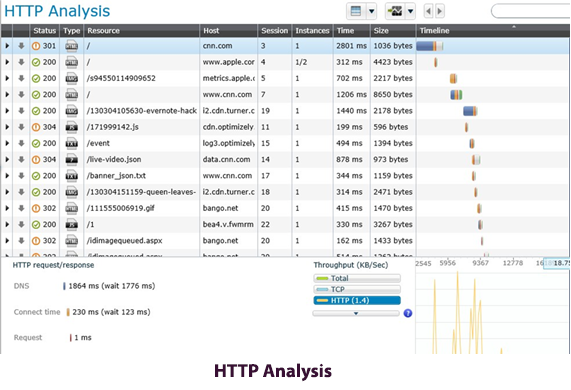Click TXT type icon for /banner_json.txt
Viewport: 571px width, 390px height.
pyautogui.click(x=71, y=176)
